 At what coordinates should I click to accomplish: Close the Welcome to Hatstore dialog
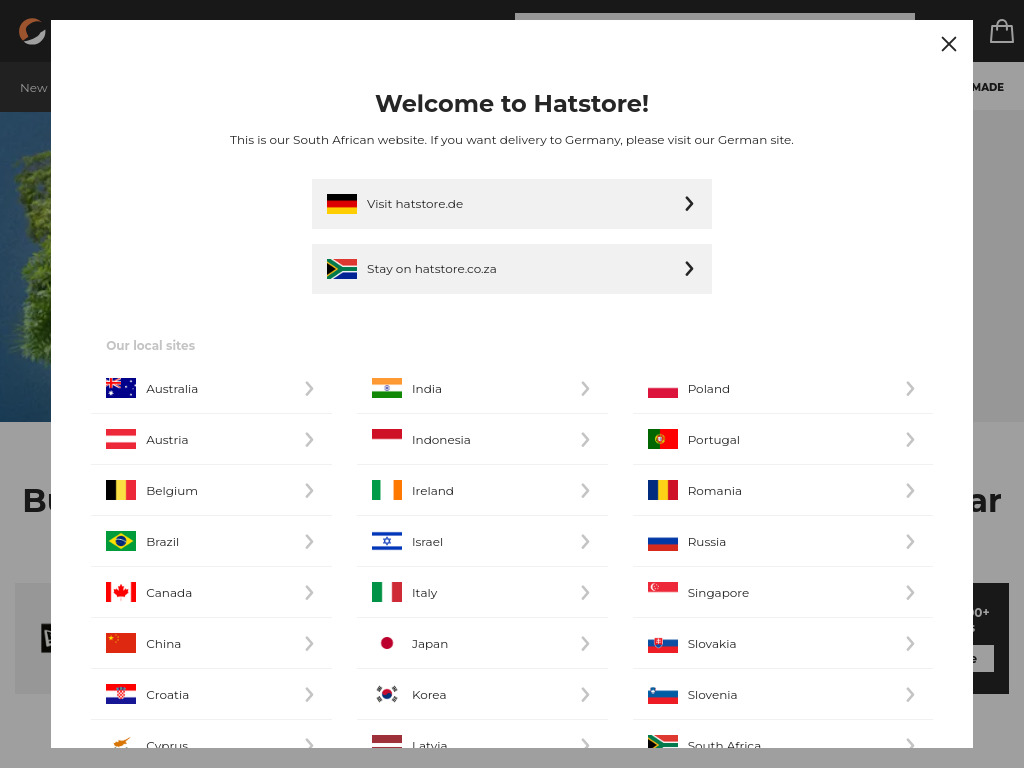948,44
